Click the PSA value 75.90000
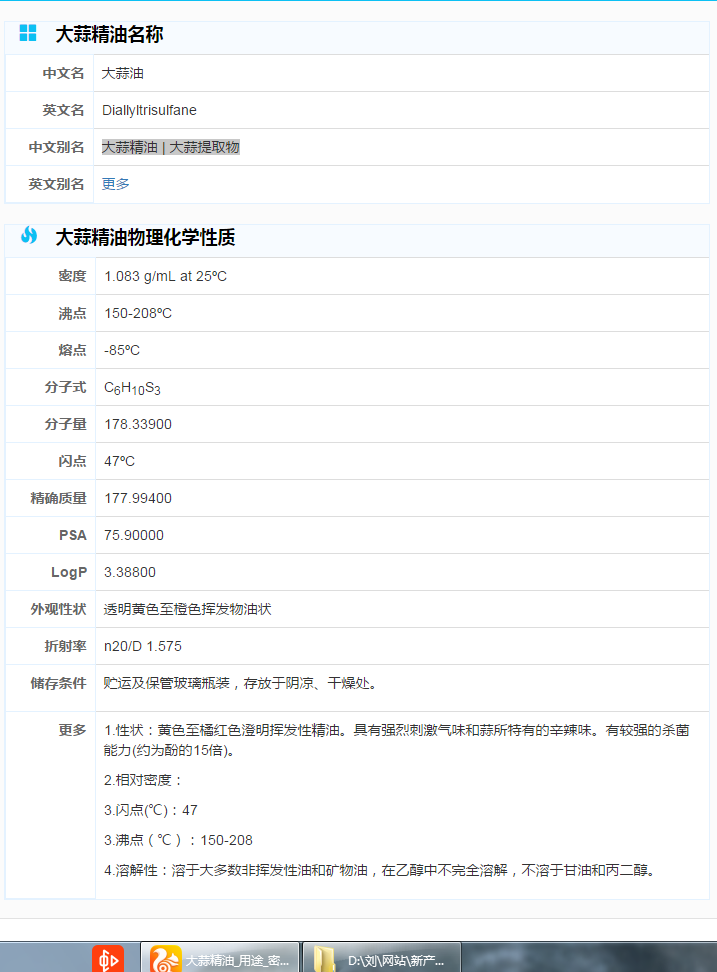The height and width of the screenshot is (972, 717). pyautogui.click(x=134, y=535)
